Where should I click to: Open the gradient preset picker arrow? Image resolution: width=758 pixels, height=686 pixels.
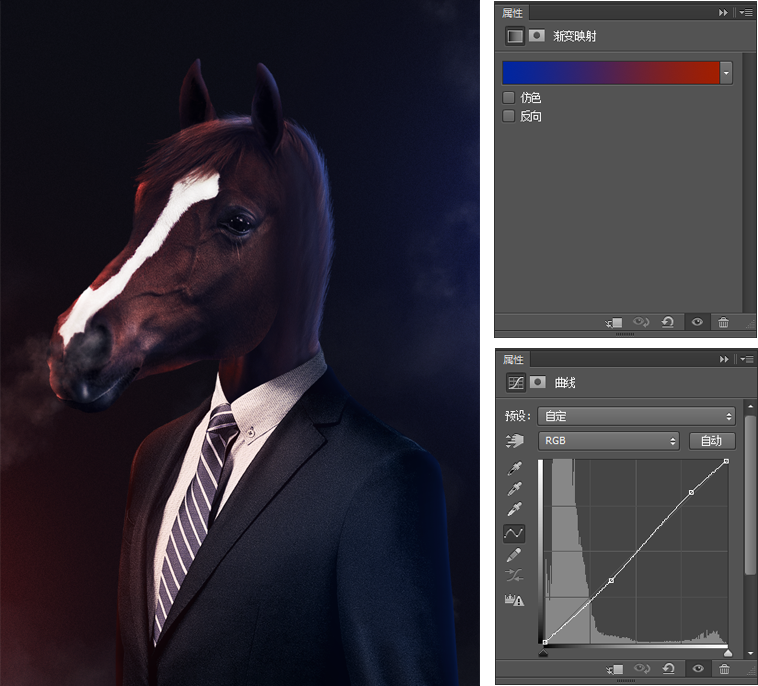(x=726, y=73)
